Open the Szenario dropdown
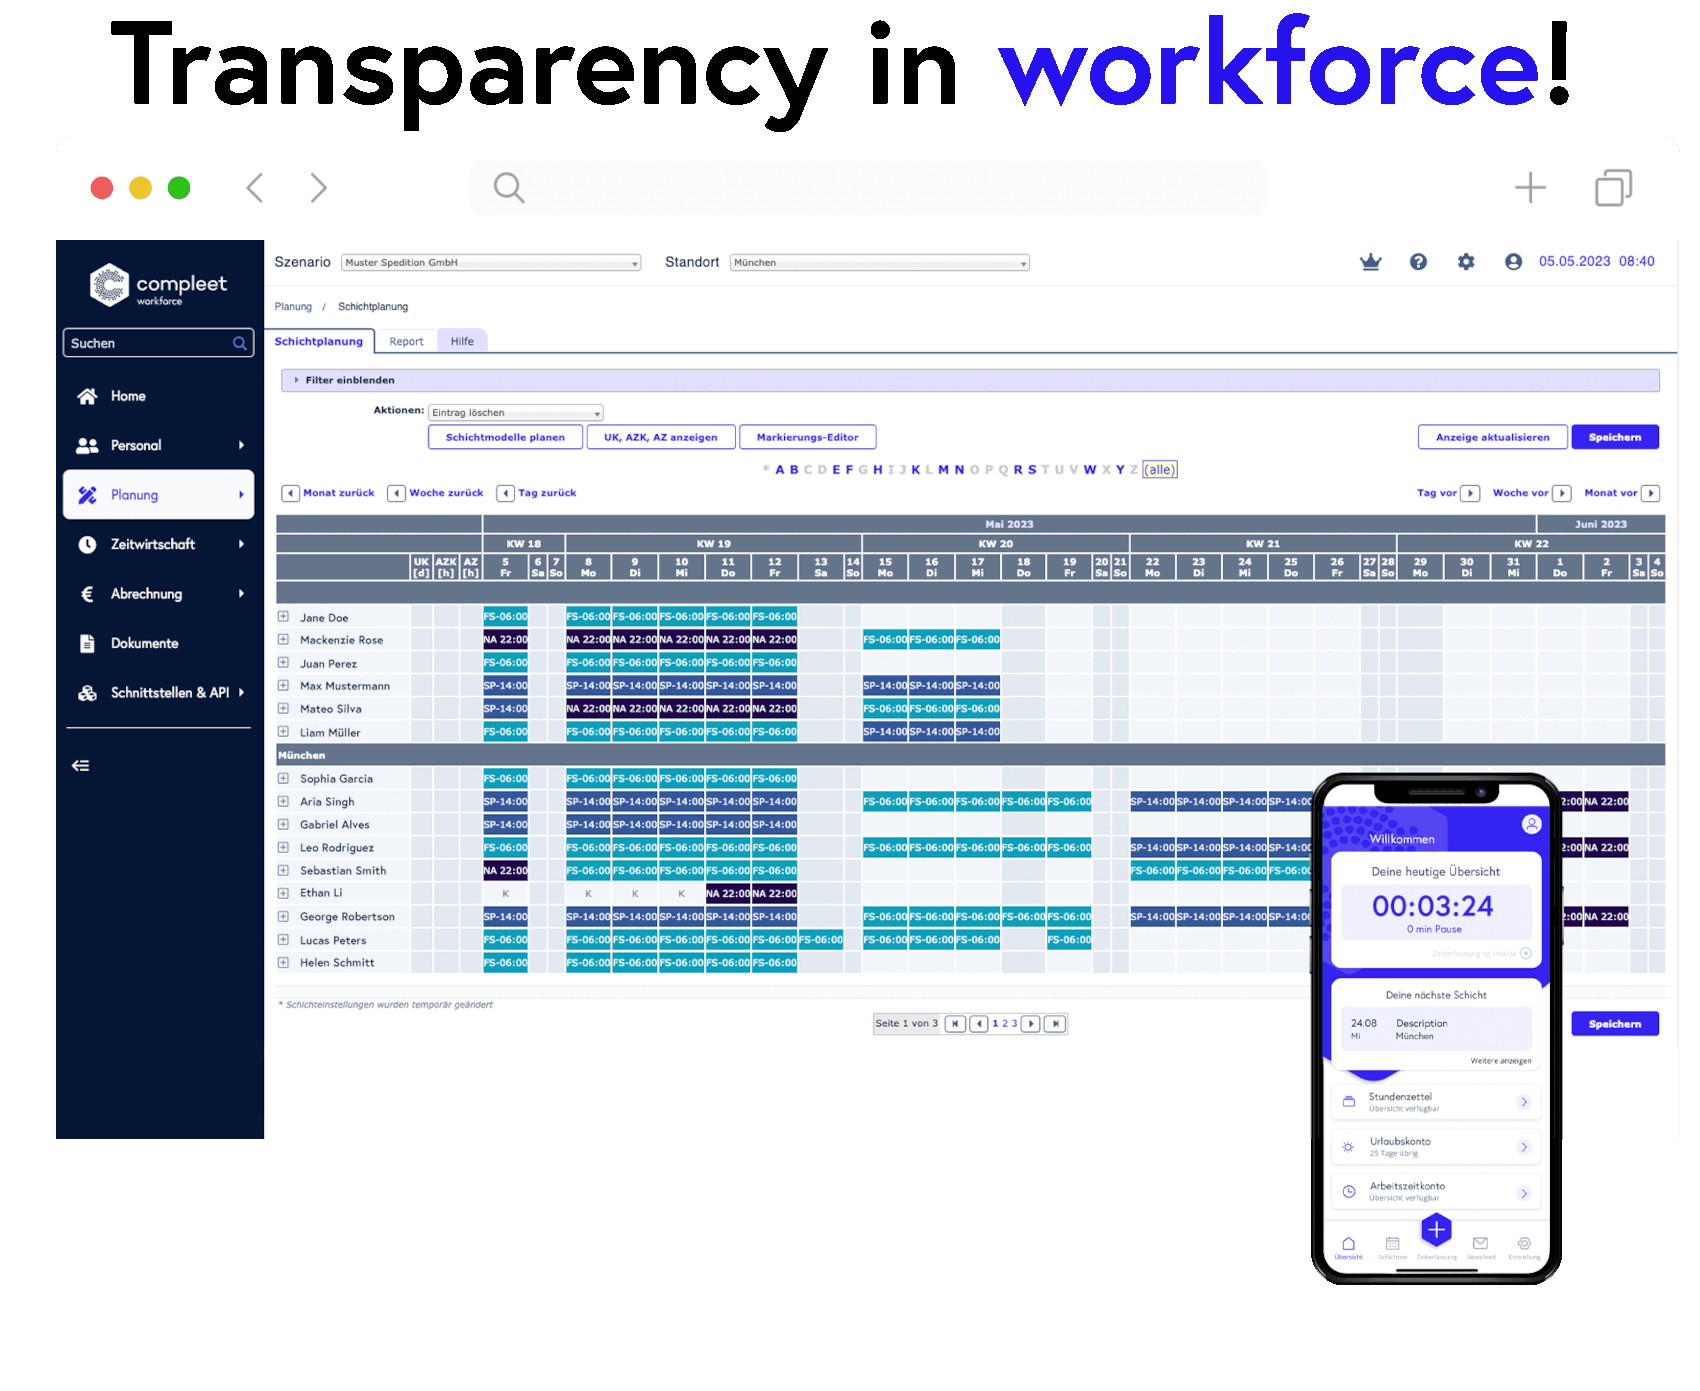 [491, 263]
